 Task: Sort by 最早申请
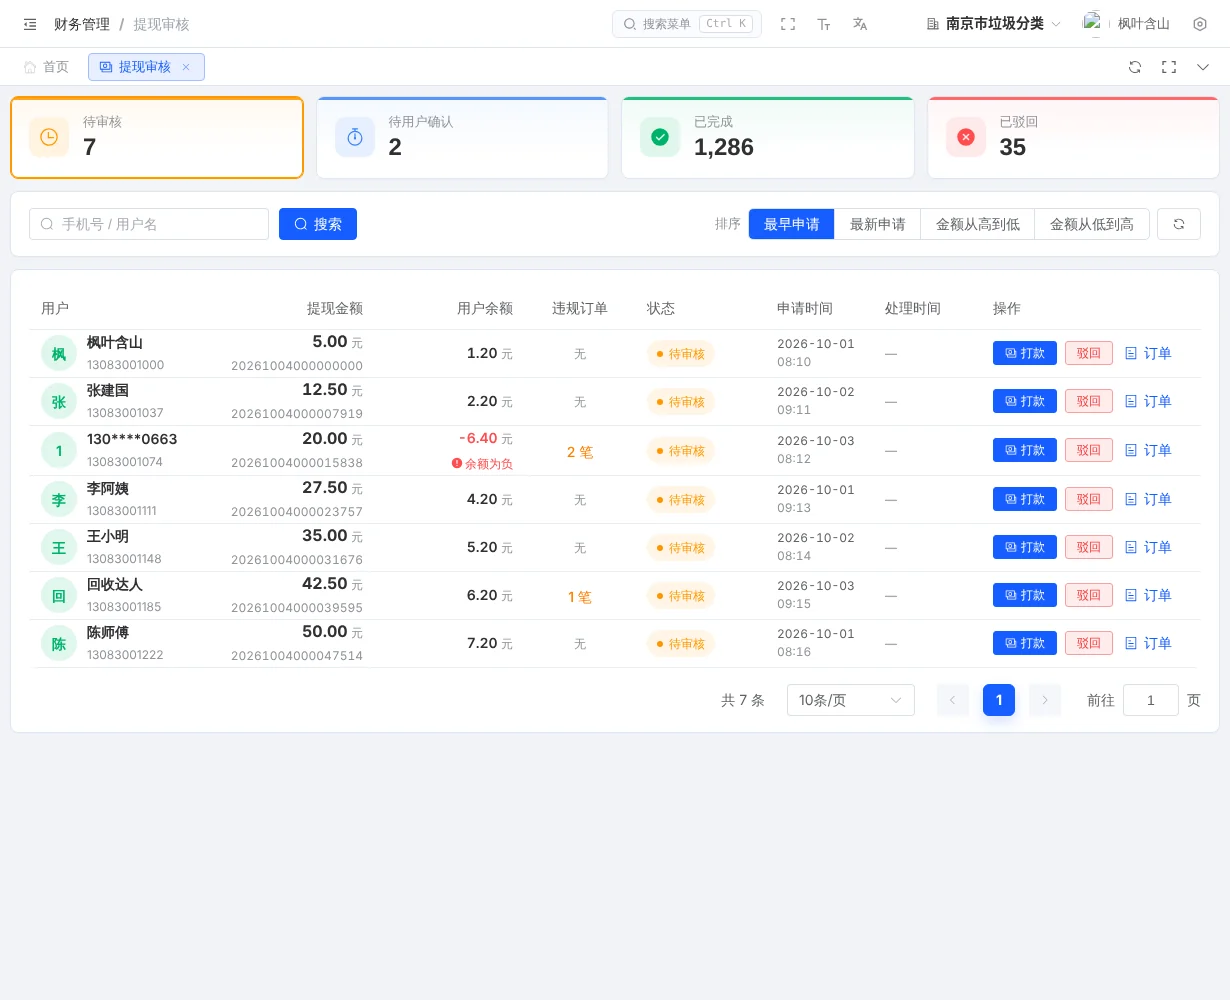[791, 224]
